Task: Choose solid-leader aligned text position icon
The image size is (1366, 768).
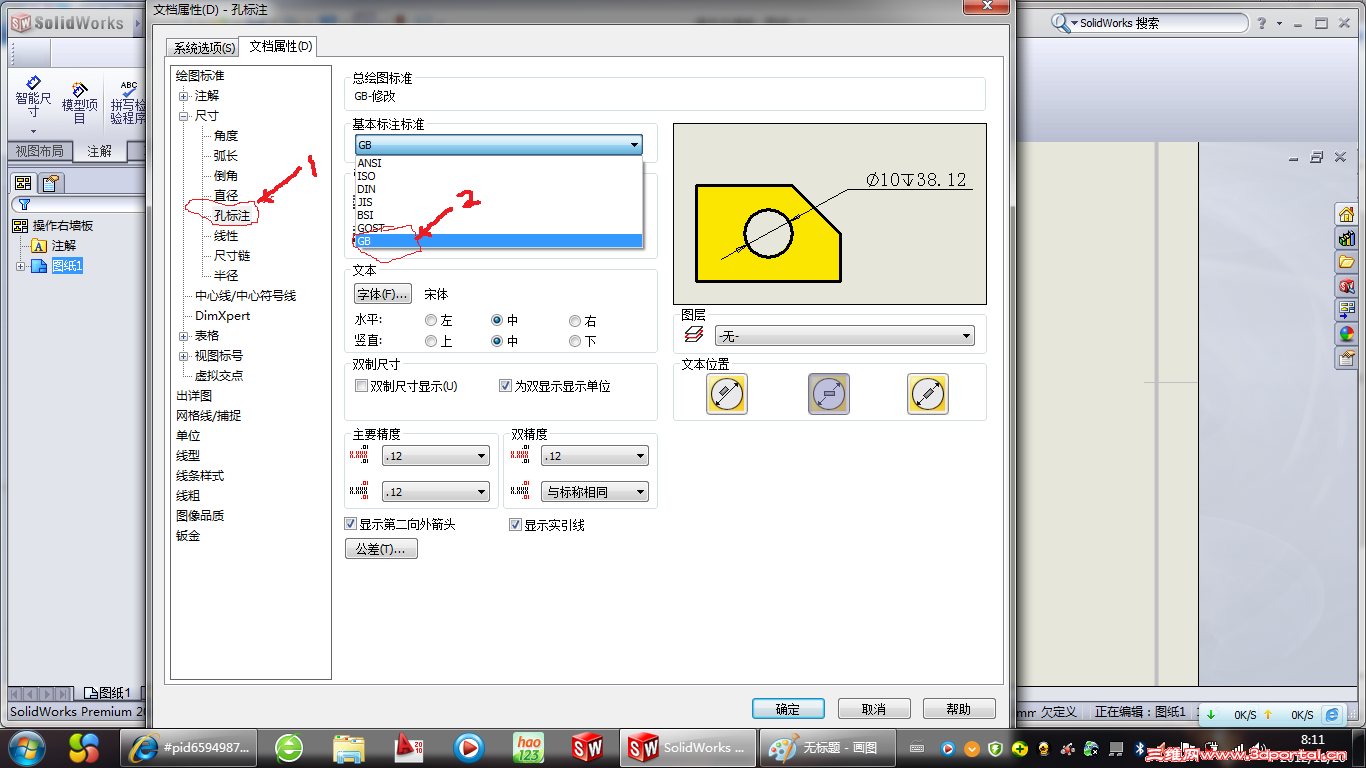Action: (x=727, y=394)
